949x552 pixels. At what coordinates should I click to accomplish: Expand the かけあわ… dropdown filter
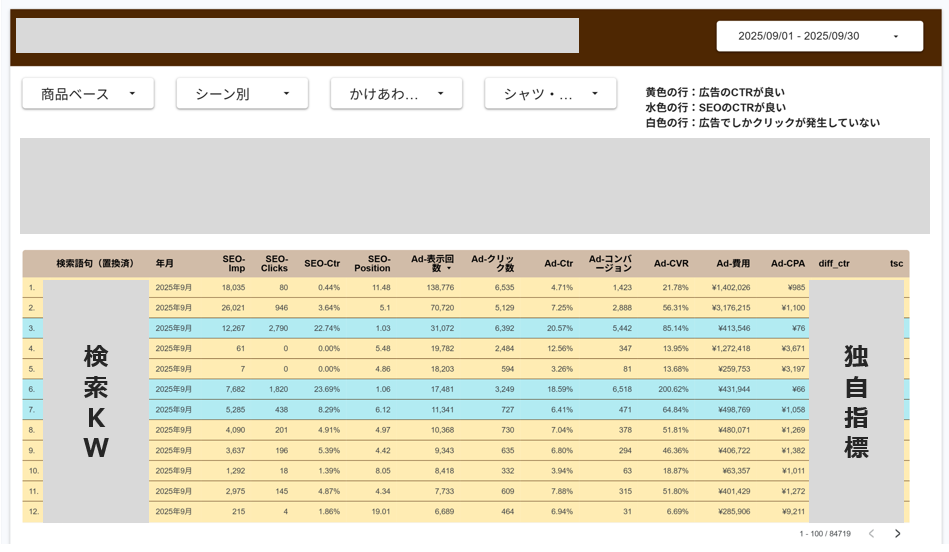[396, 94]
